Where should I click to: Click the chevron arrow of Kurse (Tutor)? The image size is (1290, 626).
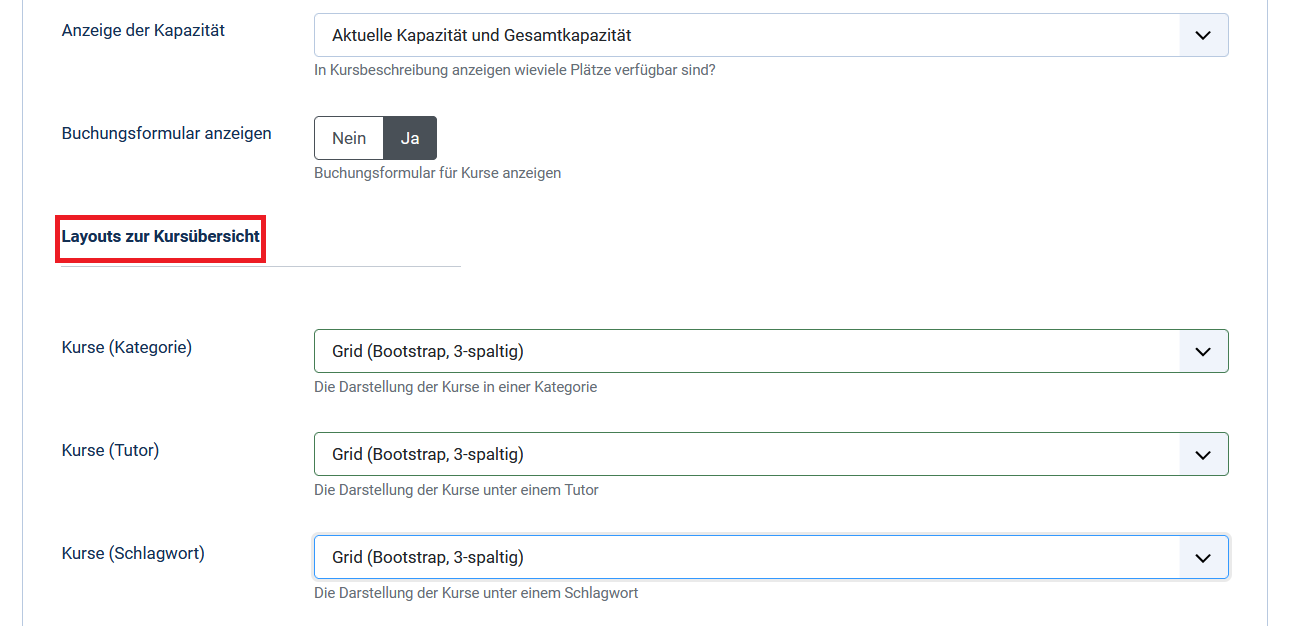coord(1203,455)
